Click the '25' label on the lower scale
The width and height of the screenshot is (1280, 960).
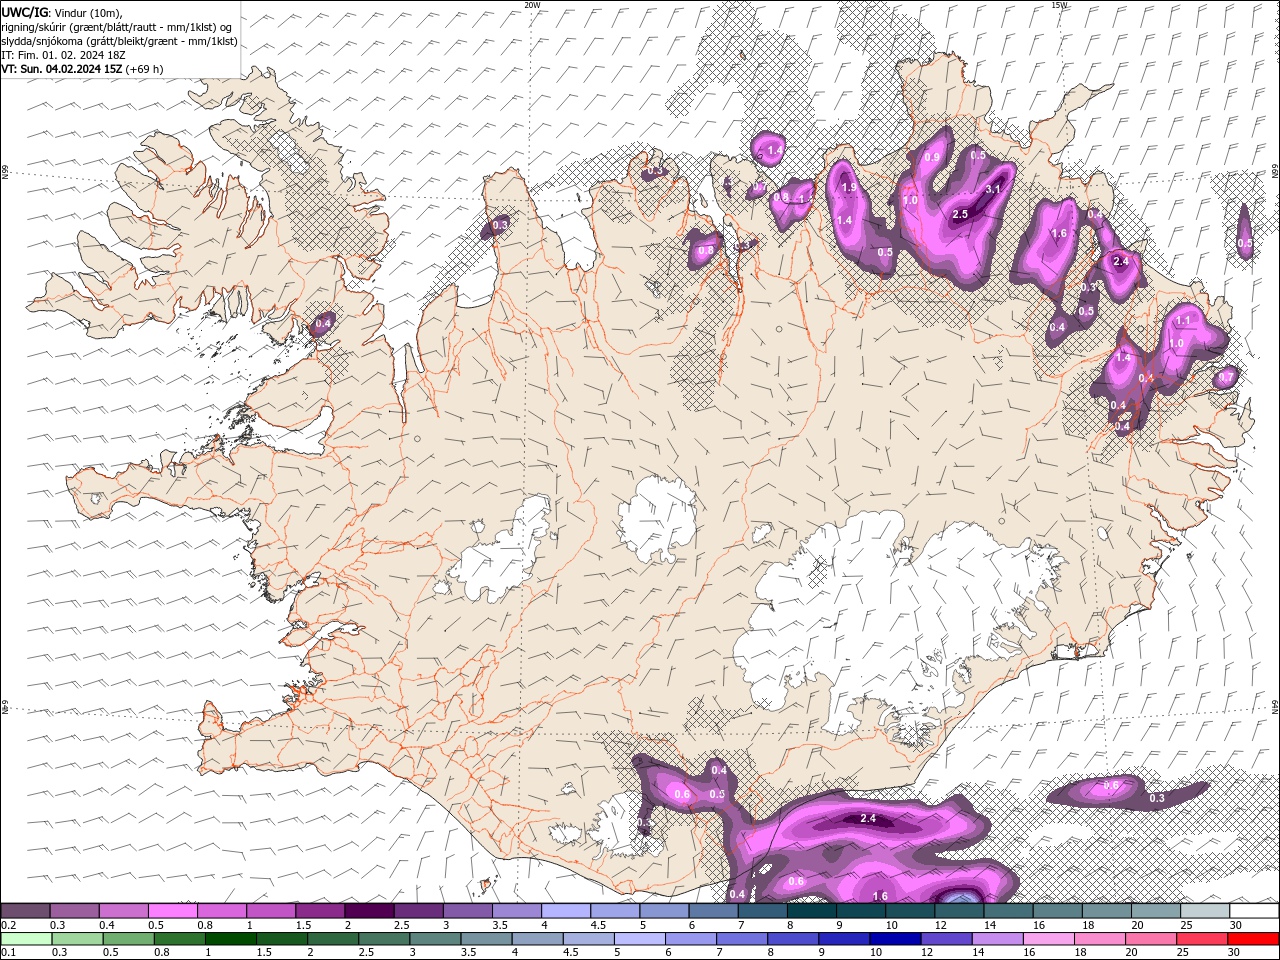(1184, 952)
